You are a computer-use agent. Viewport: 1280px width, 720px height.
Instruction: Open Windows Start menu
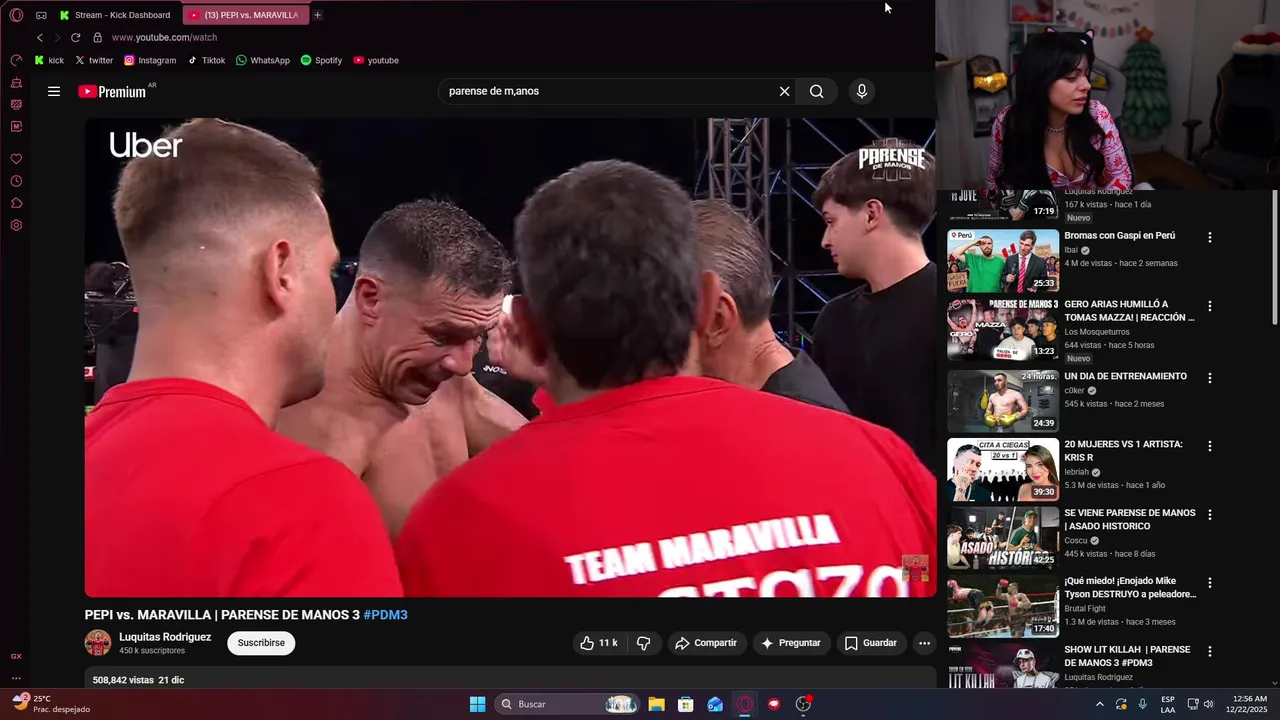[477, 704]
